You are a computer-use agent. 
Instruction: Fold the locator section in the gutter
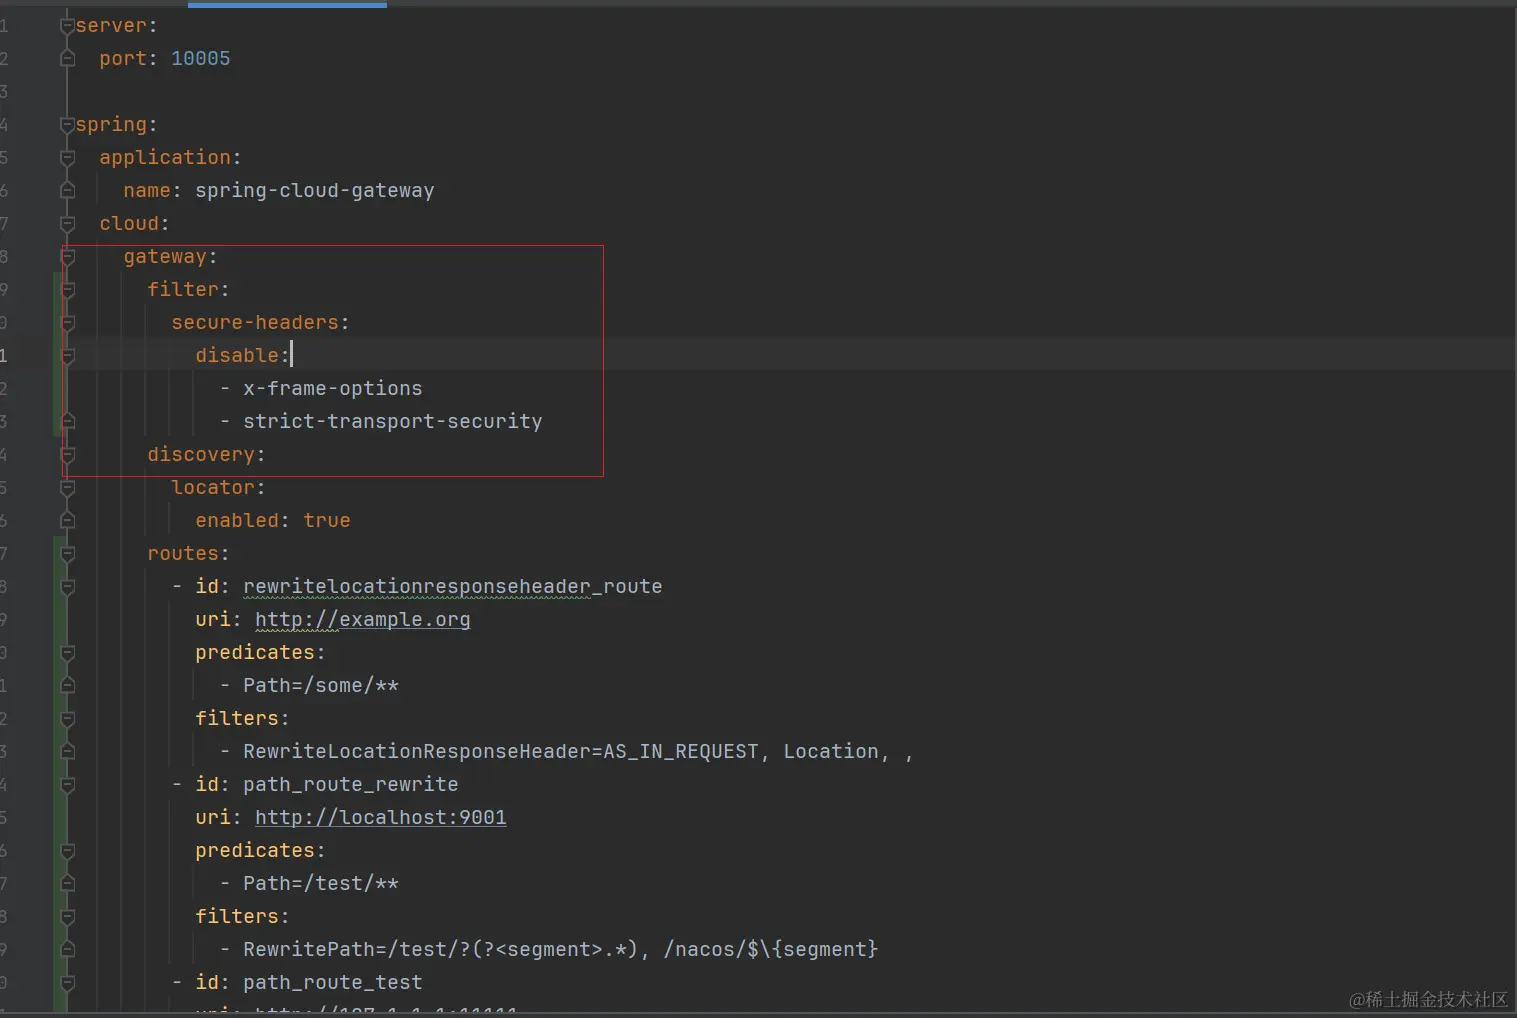point(67,488)
